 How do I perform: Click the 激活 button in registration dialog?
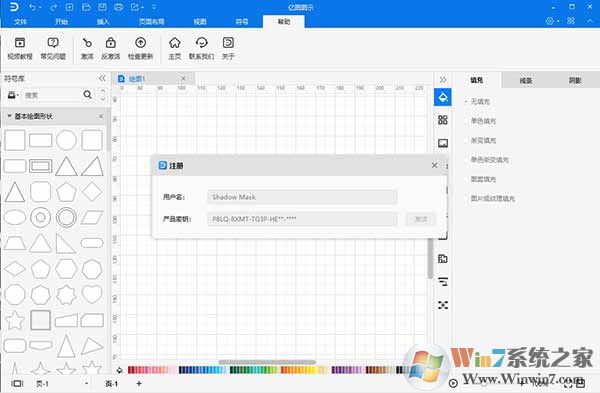click(421, 219)
